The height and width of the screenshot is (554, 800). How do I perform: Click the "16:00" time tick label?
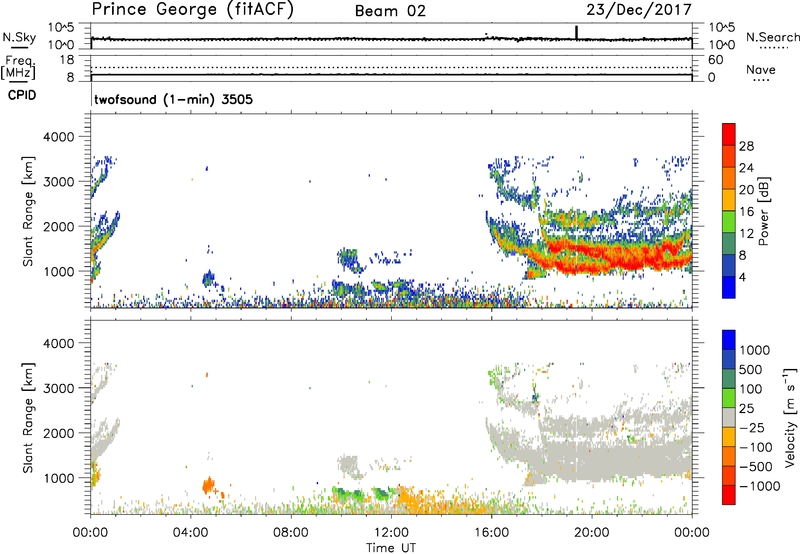491,533
